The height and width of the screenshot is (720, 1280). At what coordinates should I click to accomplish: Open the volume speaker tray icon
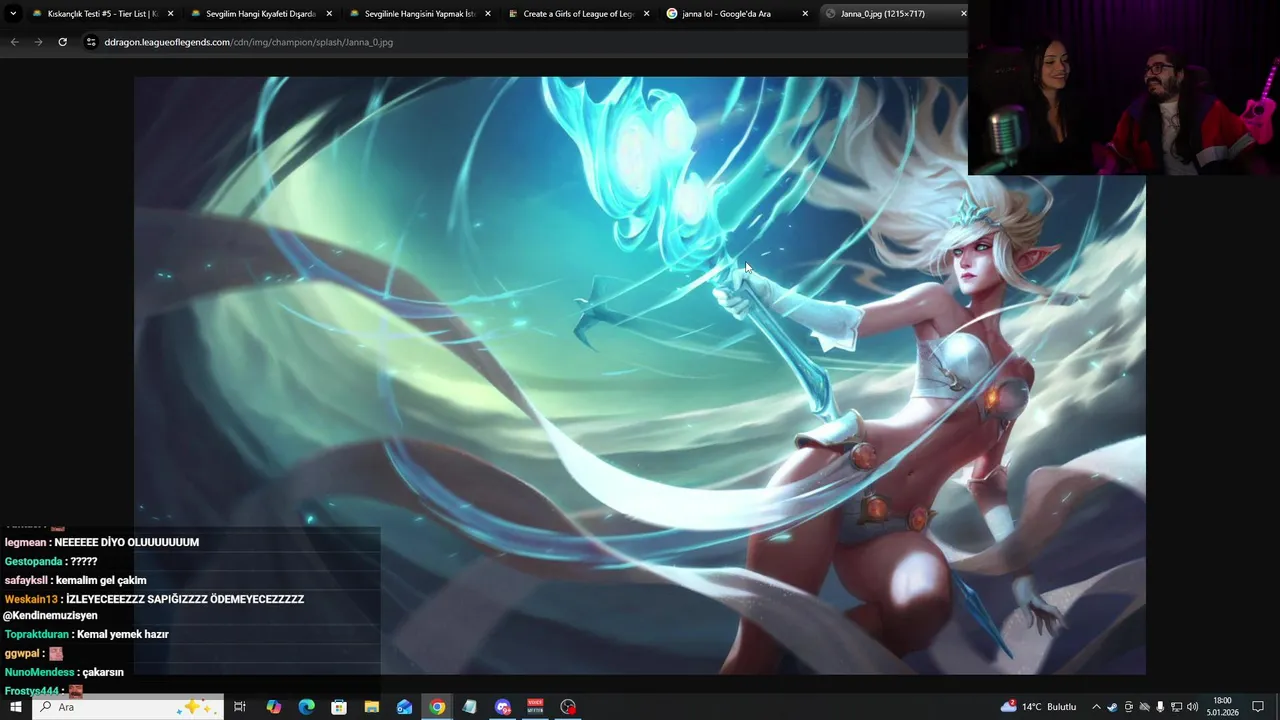pos(1192,707)
